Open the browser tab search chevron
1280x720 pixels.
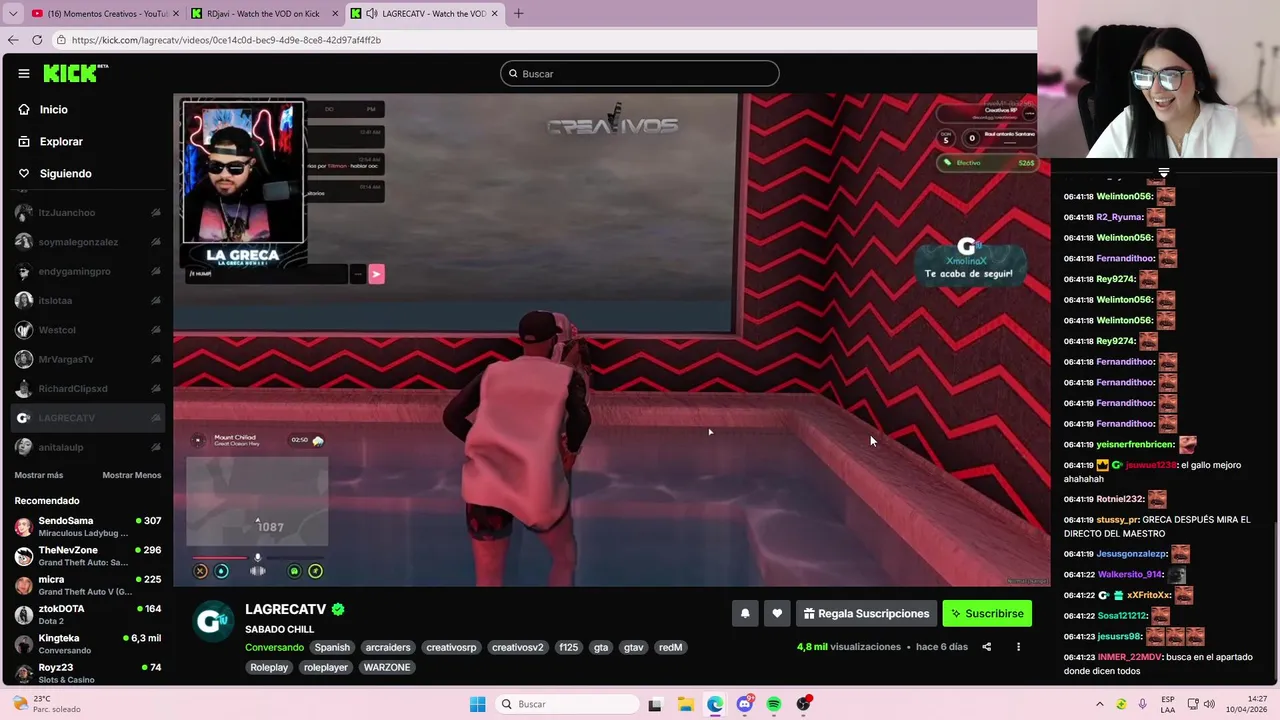click(x=13, y=14)
